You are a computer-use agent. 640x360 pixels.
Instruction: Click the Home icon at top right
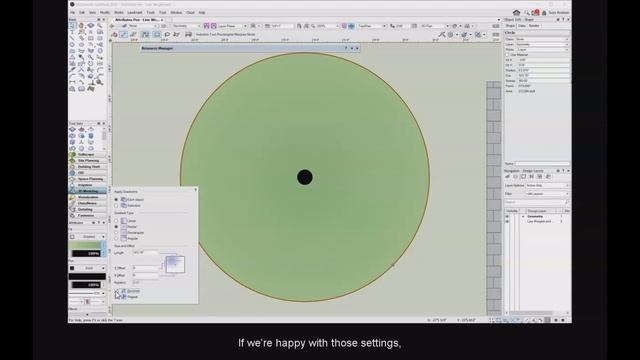click(x=517, y=13)
